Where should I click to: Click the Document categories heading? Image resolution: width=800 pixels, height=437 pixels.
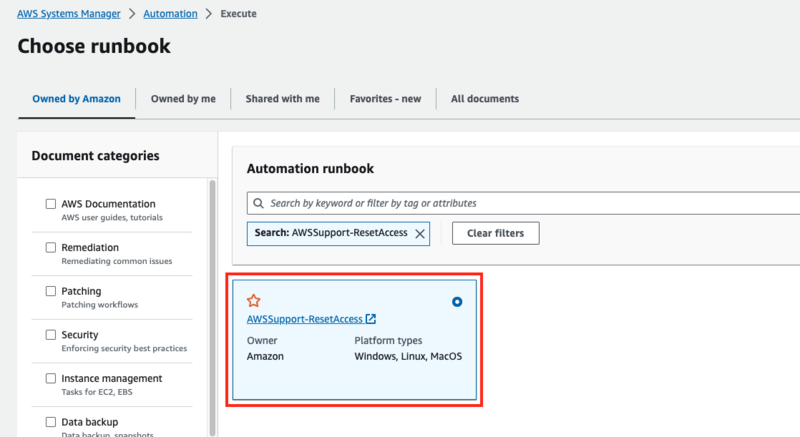click(x=95, y=156)
